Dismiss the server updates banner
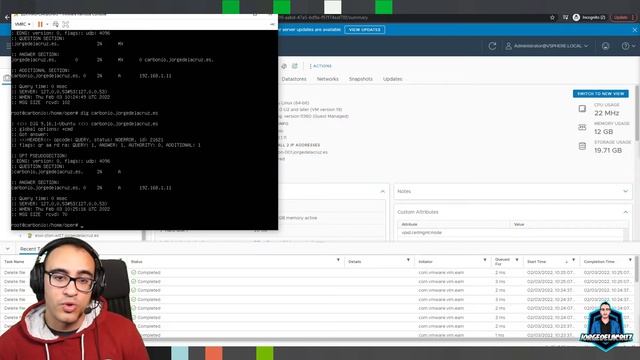This screenshot has height=360, width=640. click(635, 30)
